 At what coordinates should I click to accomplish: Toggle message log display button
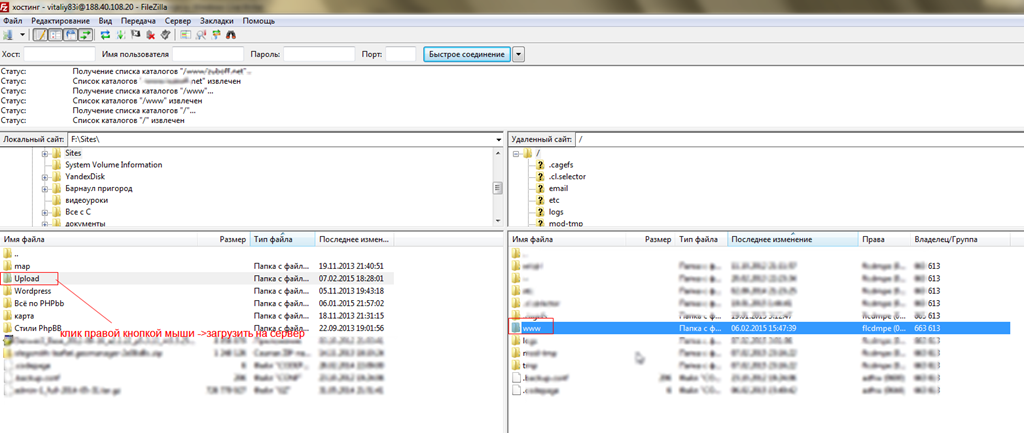click(40, 34)
